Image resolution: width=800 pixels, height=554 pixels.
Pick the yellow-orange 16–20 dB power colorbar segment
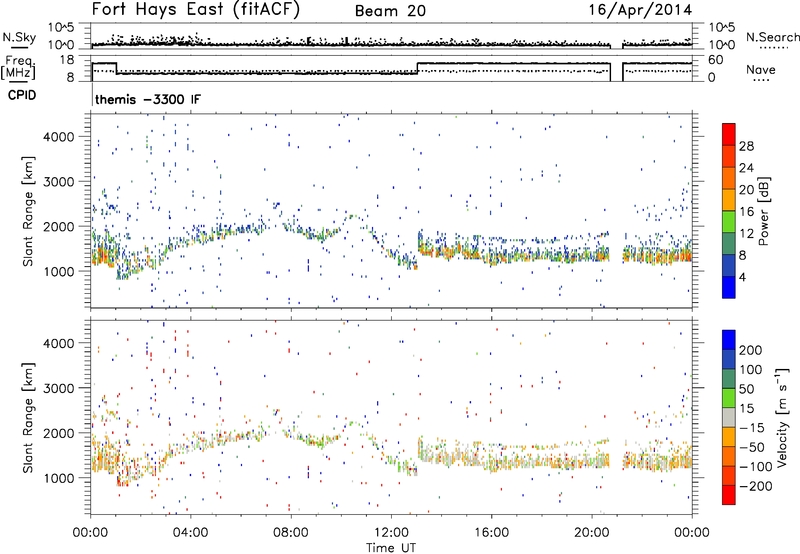pyautogui.click(x=729, y=200)
